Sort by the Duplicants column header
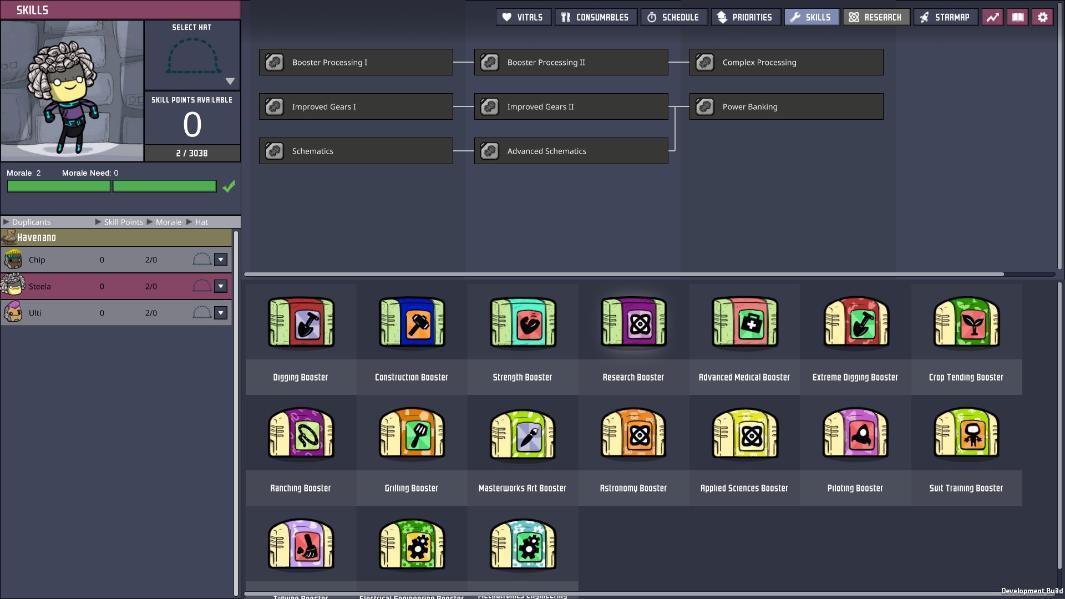The height and width of the screenshot is (599, 1065). [x=27, y=222]
